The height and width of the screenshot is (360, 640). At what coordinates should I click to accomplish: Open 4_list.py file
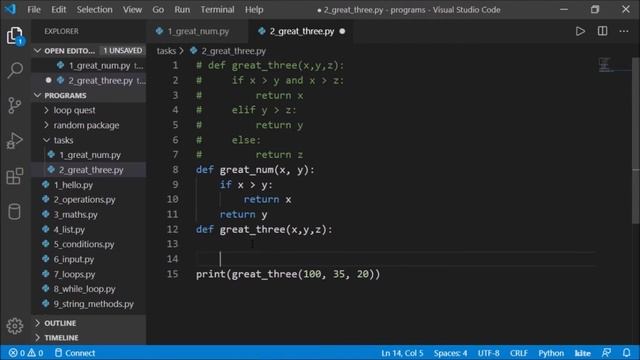89,229
